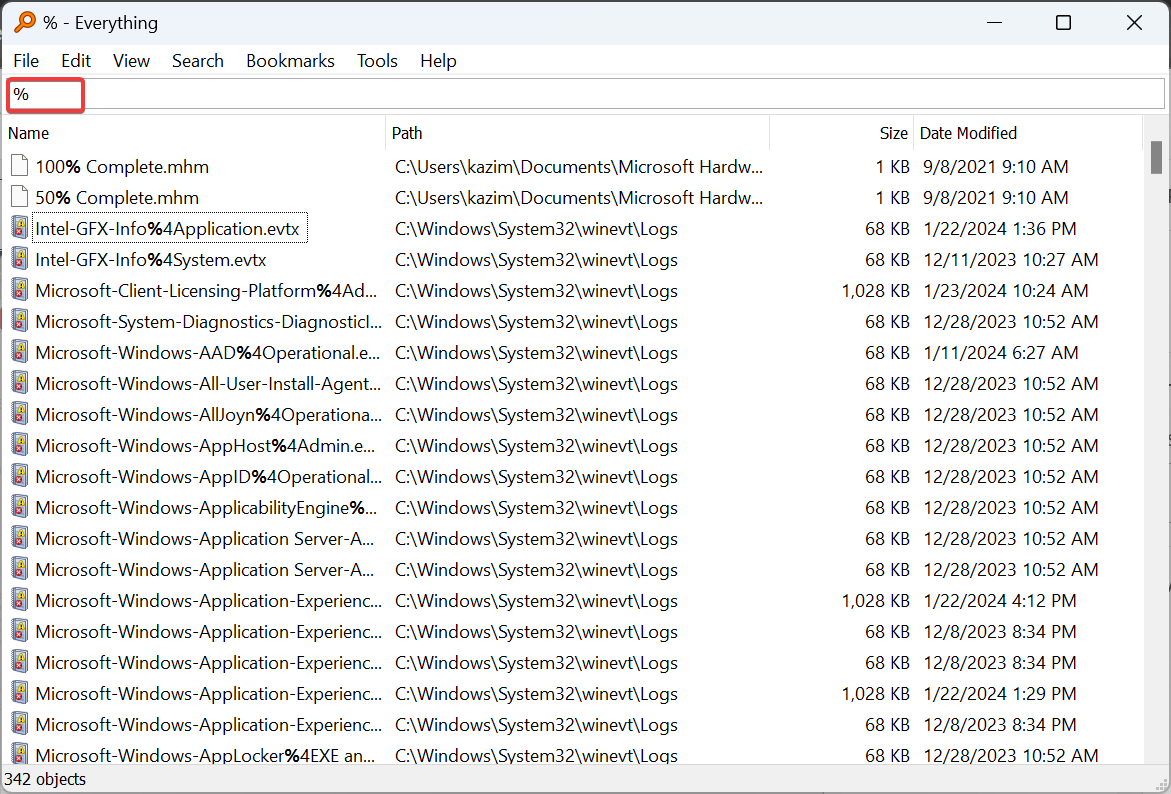Image resolution: width=1171 pixels, height=794 pixels.
Task: Maximize the Everything window
Action: [1063, 22]
